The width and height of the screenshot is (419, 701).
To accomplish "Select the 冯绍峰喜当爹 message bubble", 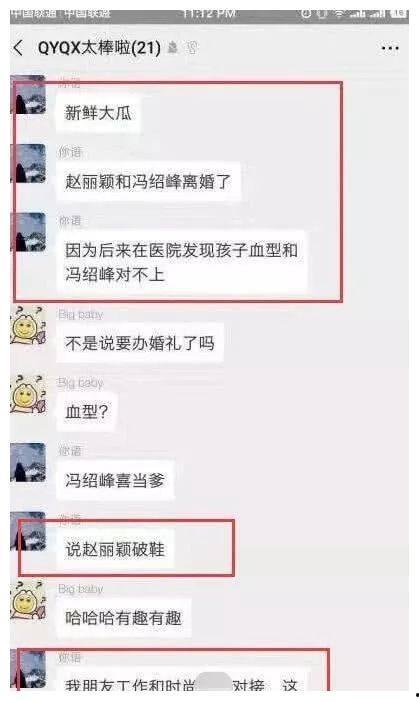I will click(115, 481).
